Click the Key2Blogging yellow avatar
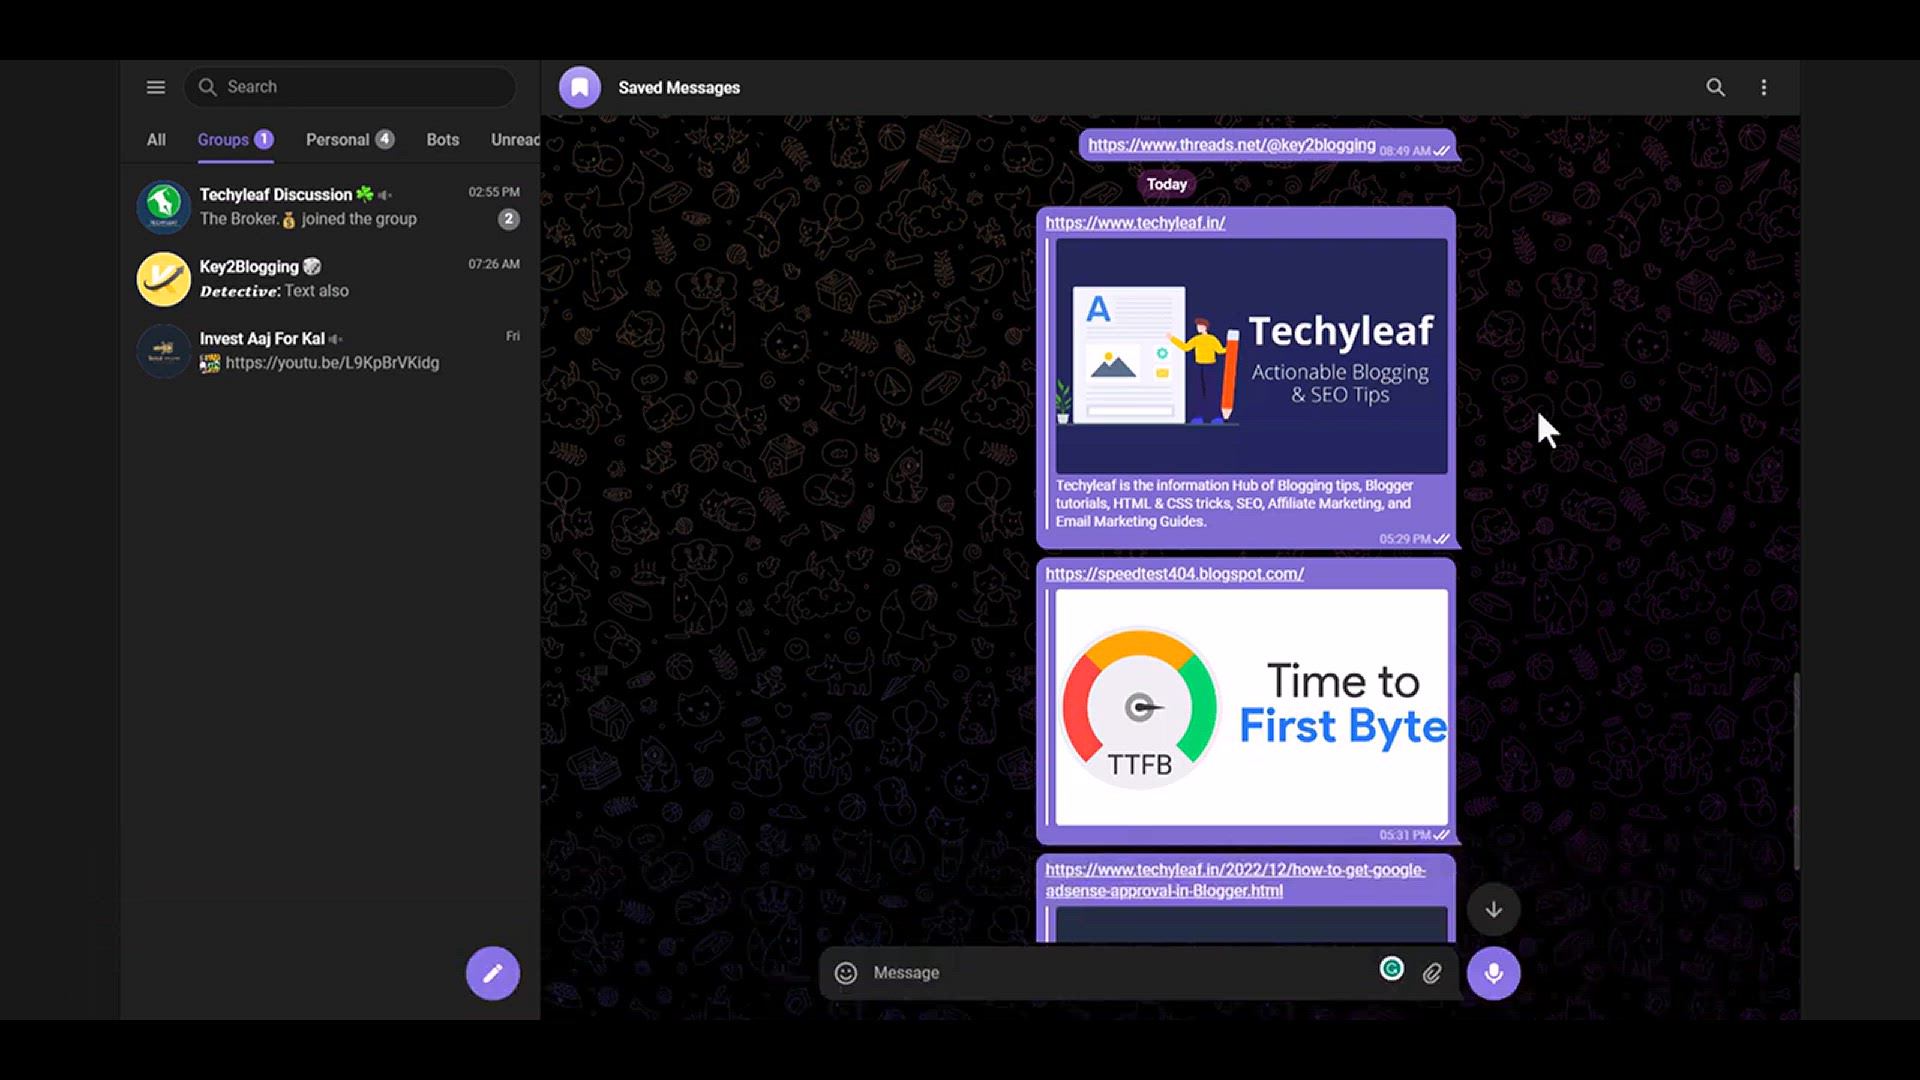Image resolution: width=1920 pixels, height=1080 pixels. [163, 278]
